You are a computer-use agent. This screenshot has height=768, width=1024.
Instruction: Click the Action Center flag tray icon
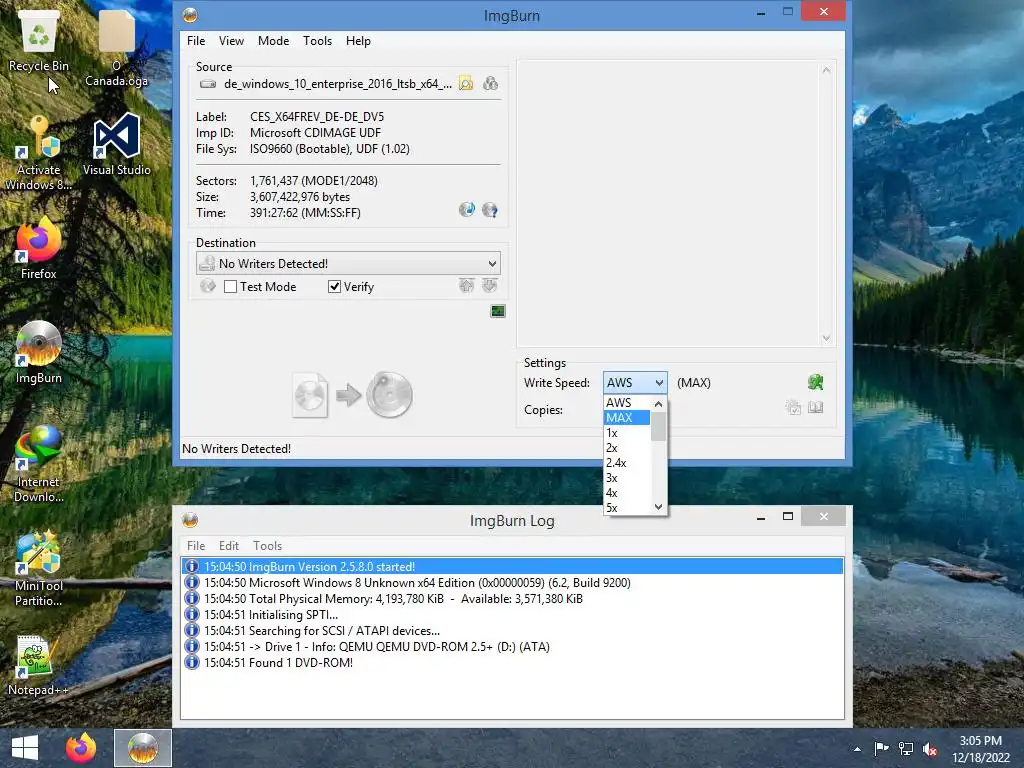click(x=882, y=749)
